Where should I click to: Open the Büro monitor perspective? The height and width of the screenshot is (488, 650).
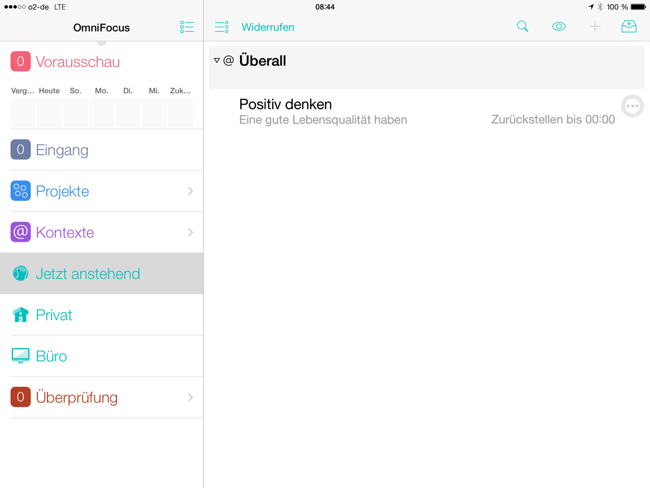point(51,356)
